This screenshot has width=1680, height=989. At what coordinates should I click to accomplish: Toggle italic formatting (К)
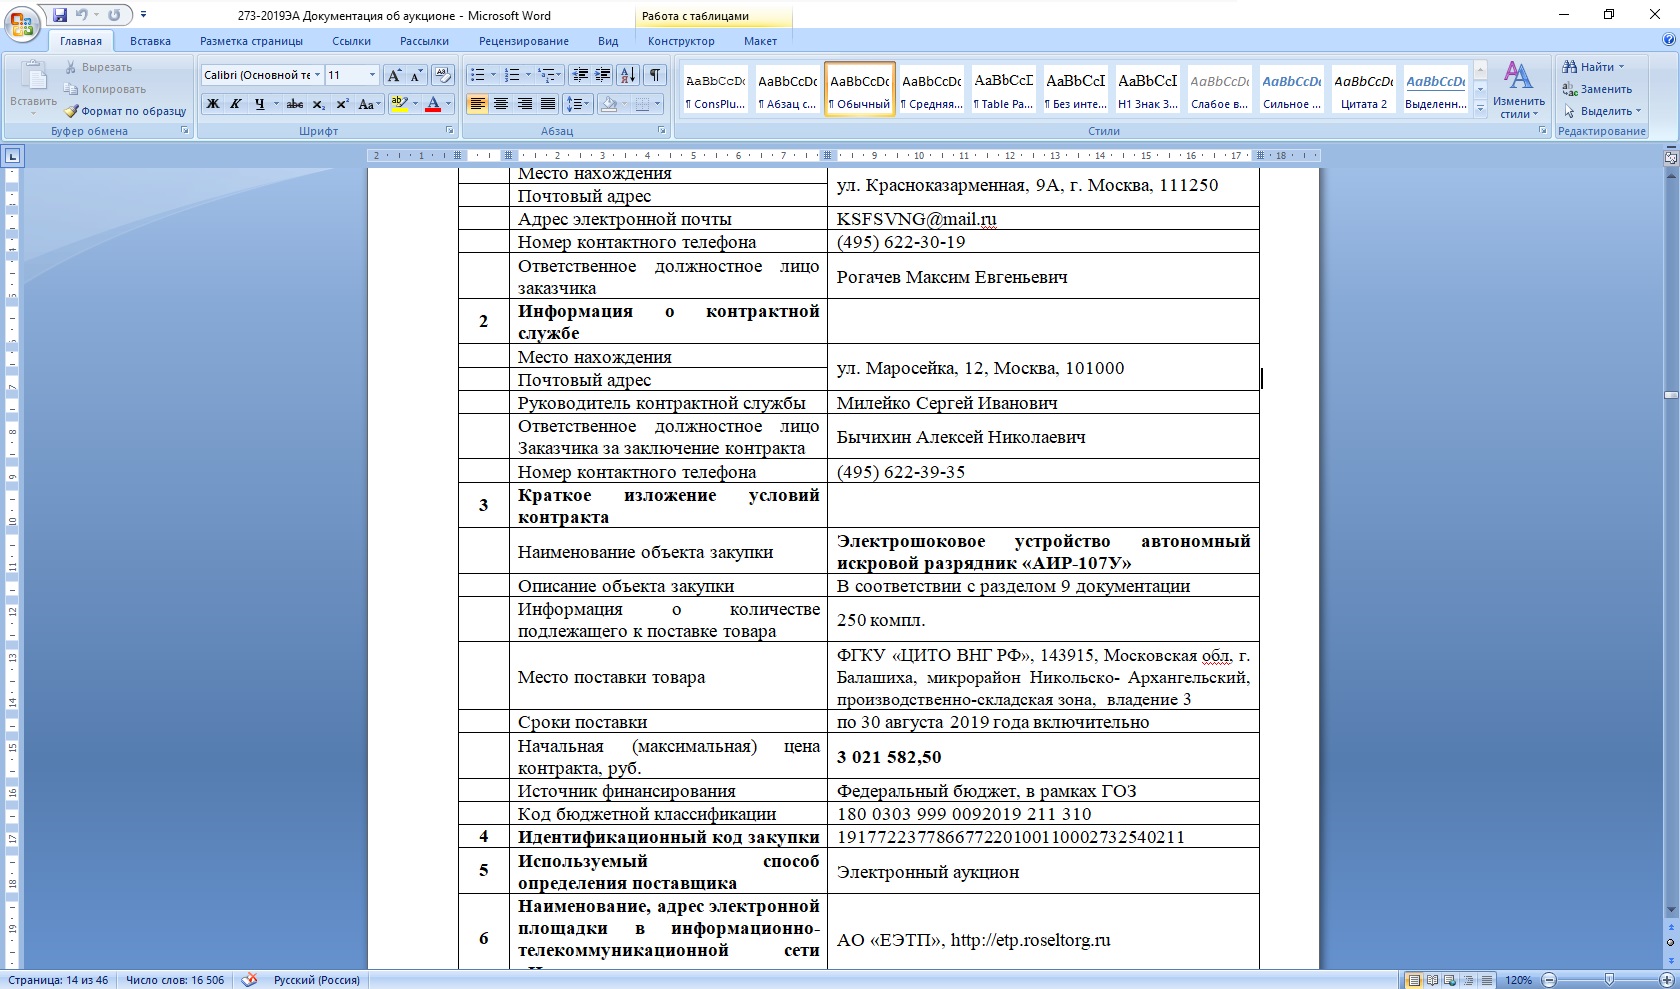tap(236, 104)
